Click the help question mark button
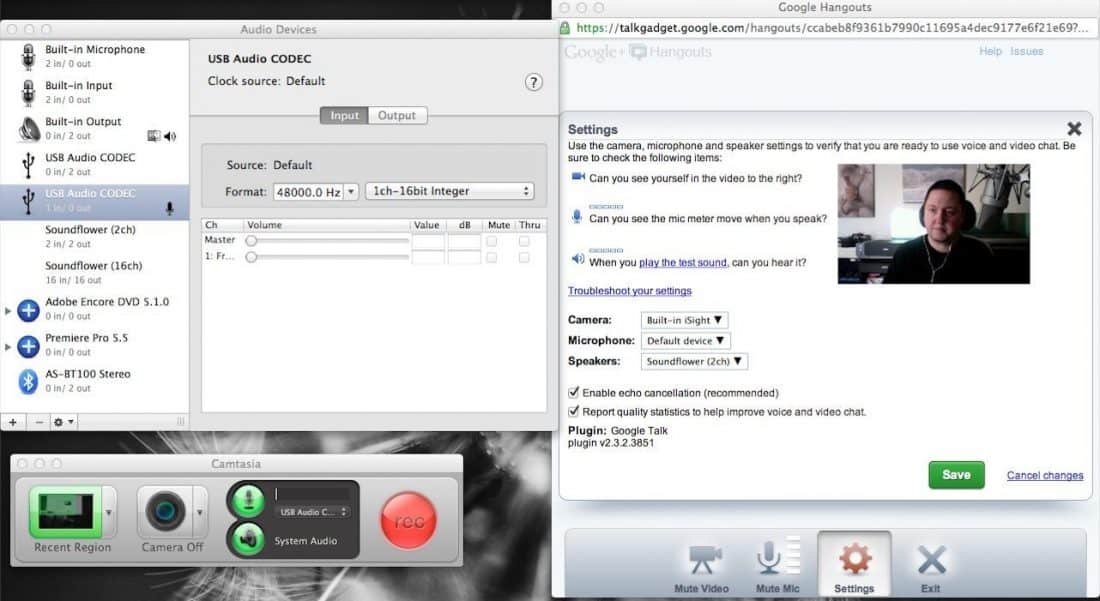The image size is (1100, 601). click(x=534, y=83)
